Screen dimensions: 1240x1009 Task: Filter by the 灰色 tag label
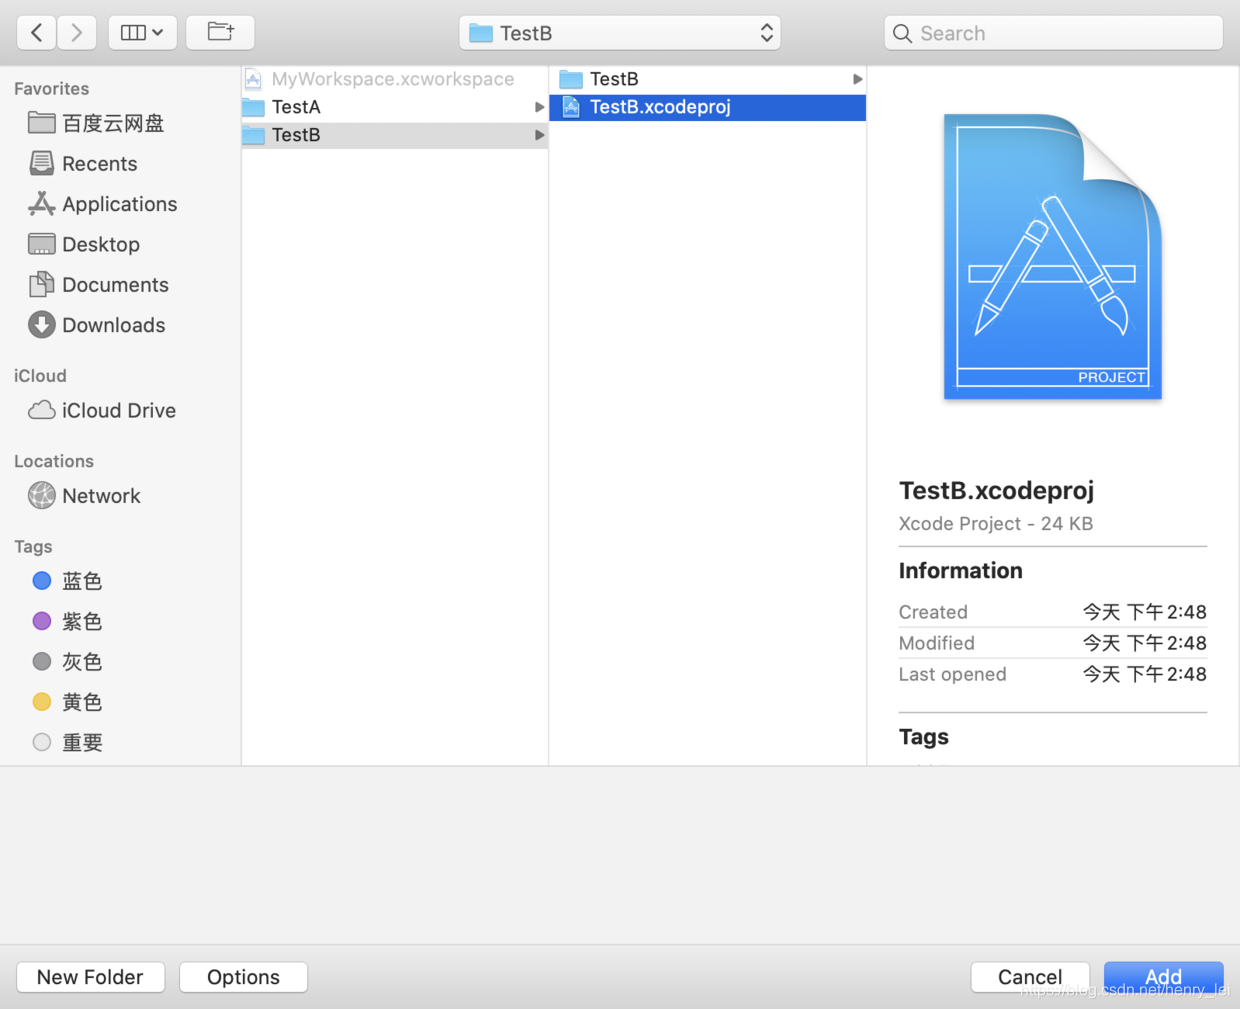click(82, 661)
